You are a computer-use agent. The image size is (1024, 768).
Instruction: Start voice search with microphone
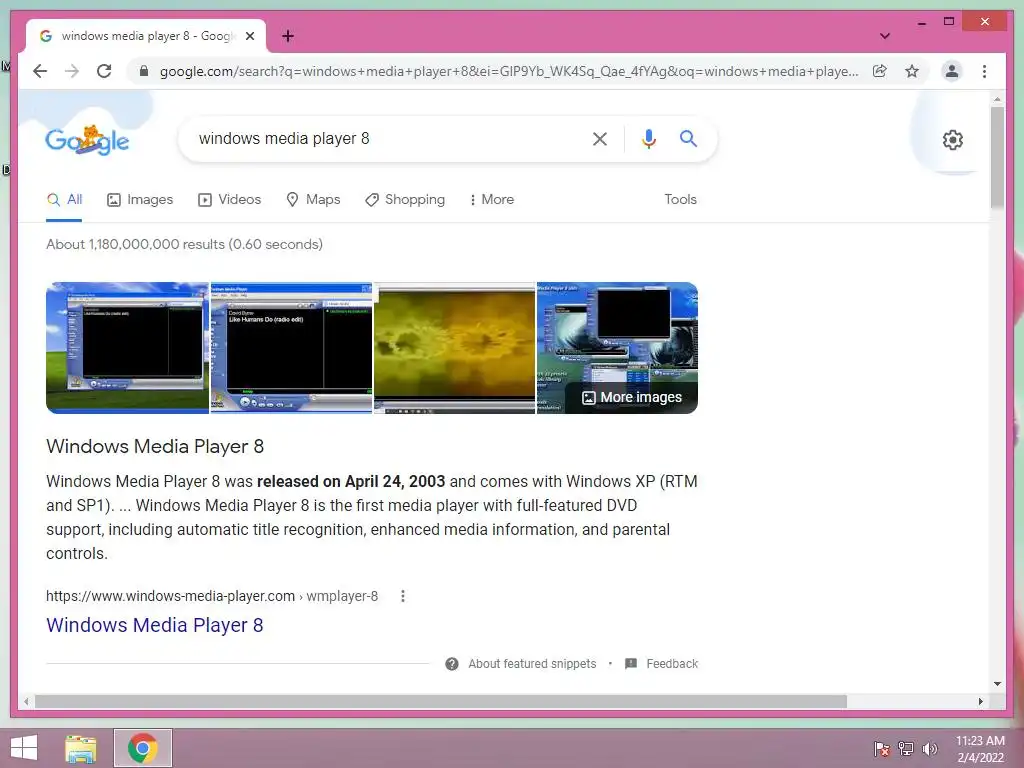coord(648,138)
